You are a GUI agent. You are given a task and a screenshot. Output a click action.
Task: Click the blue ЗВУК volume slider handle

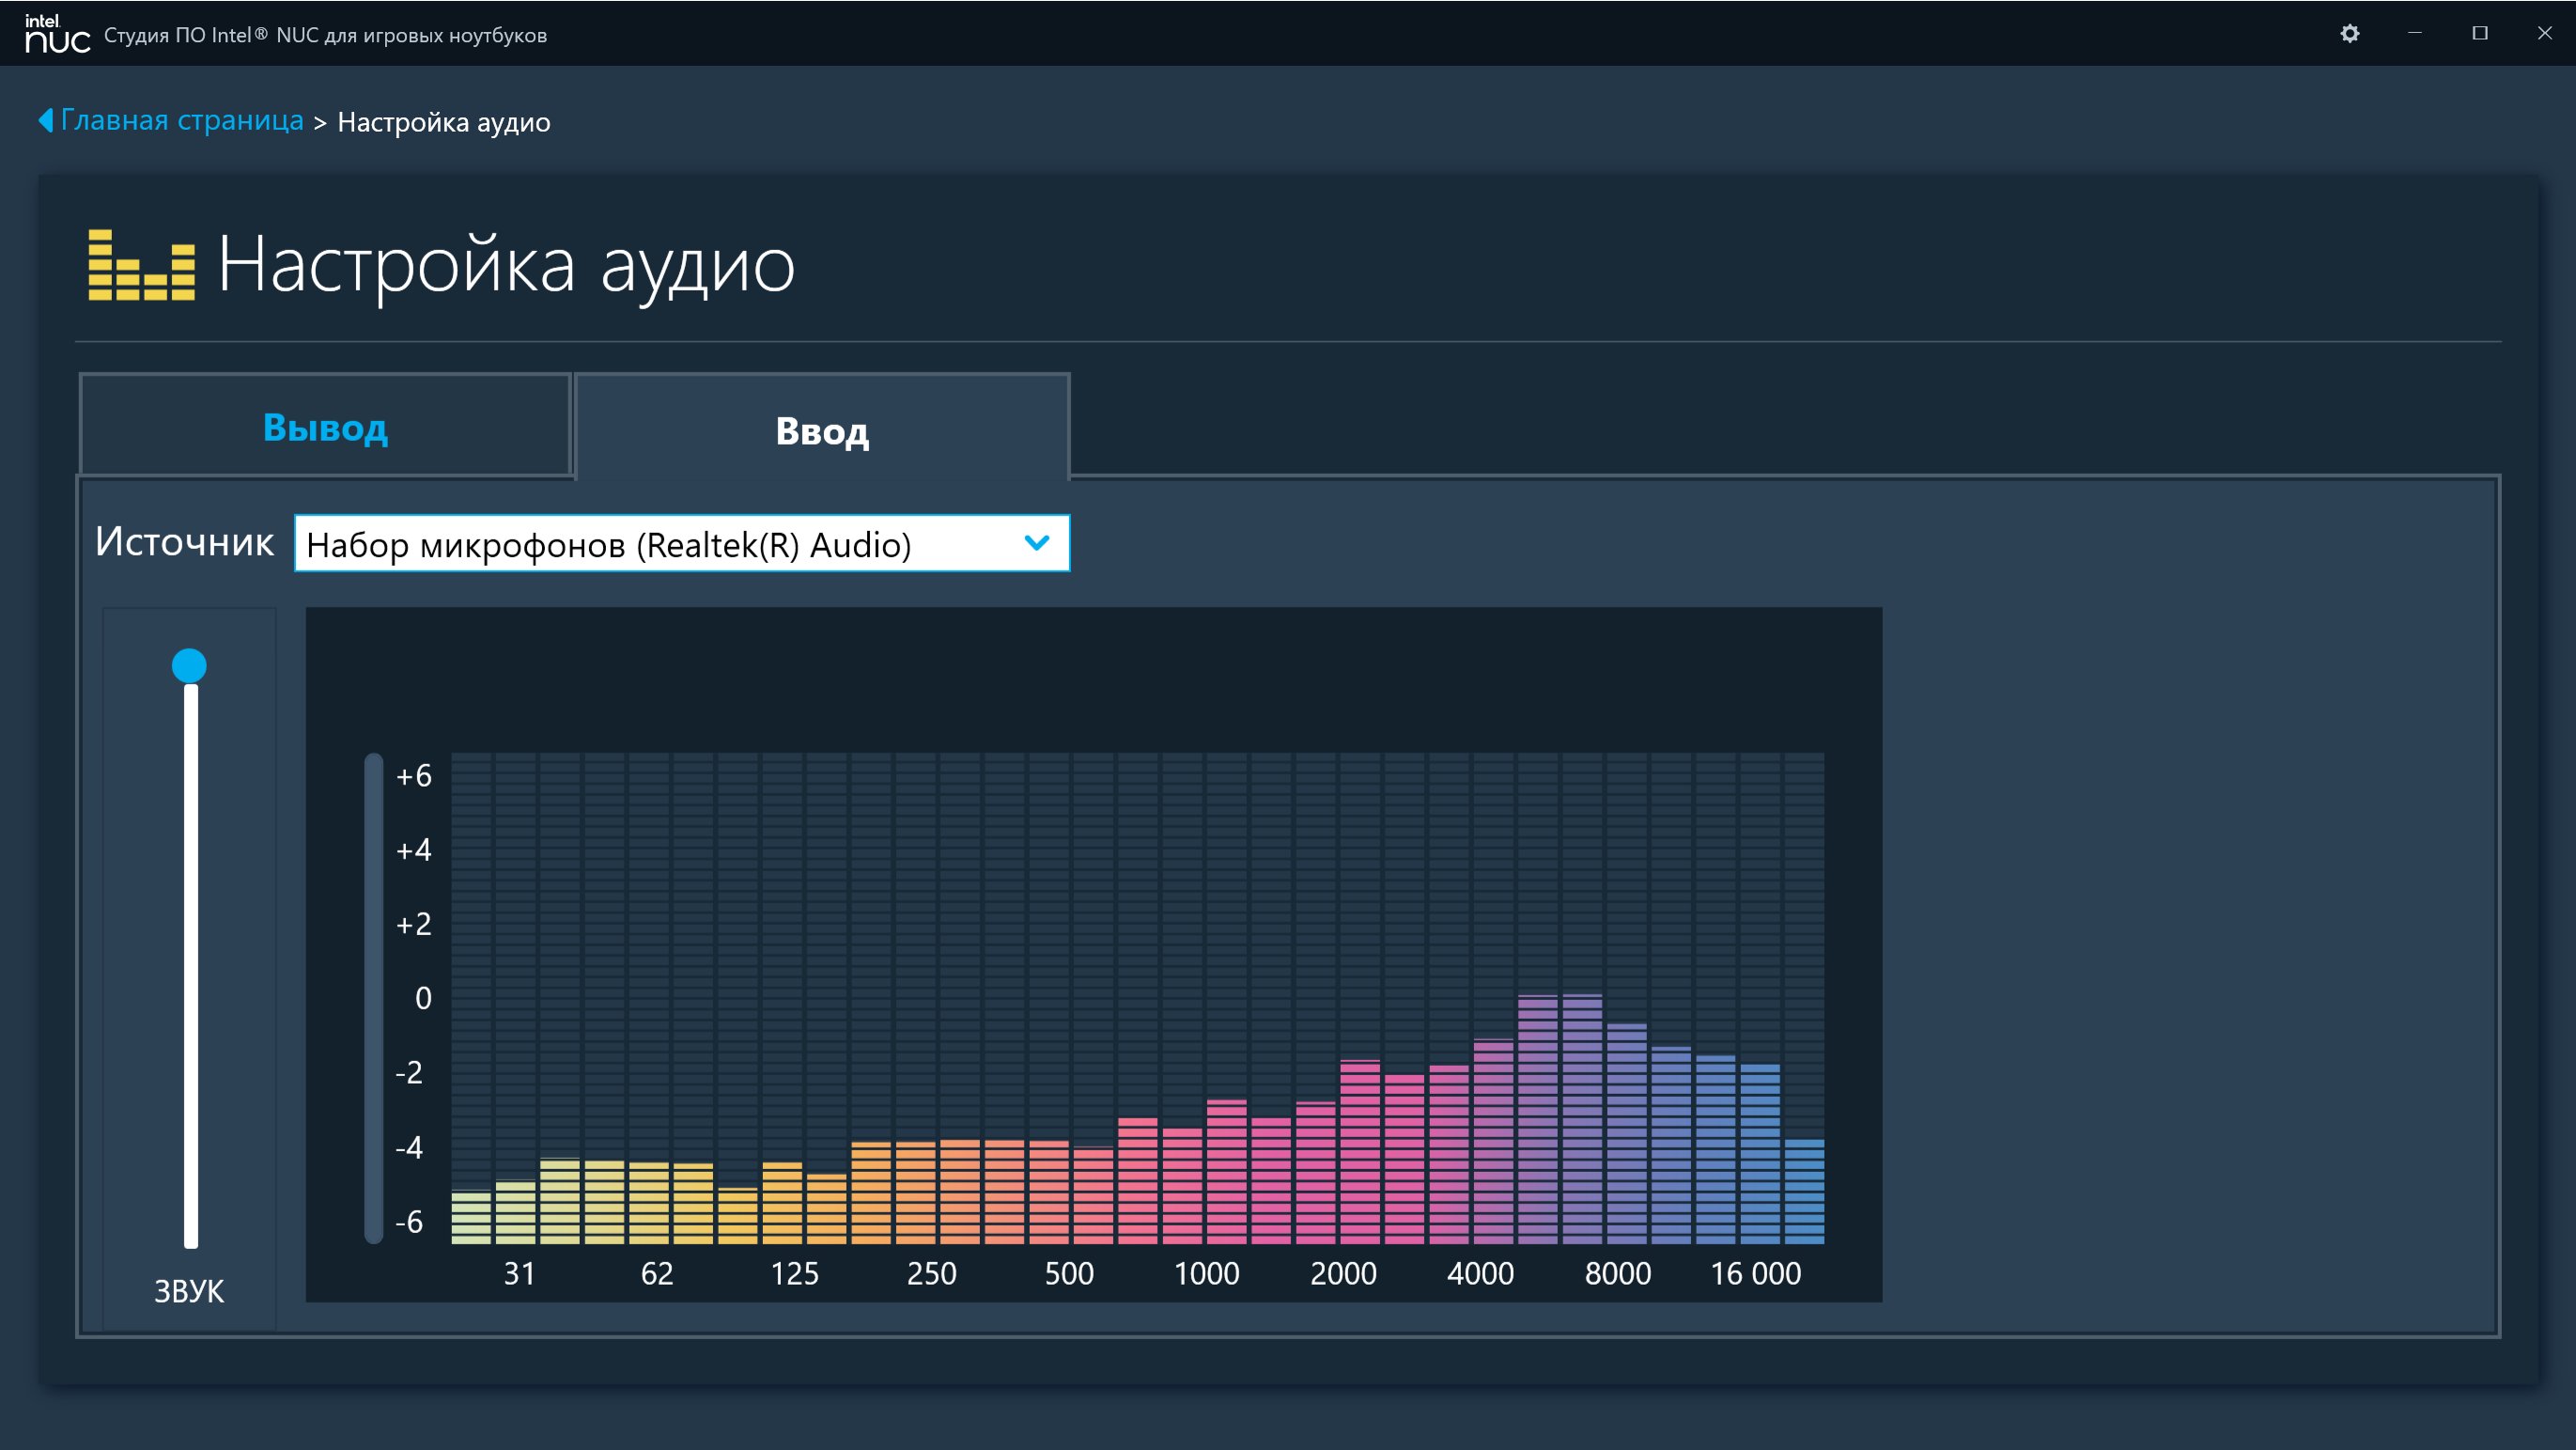189,665
